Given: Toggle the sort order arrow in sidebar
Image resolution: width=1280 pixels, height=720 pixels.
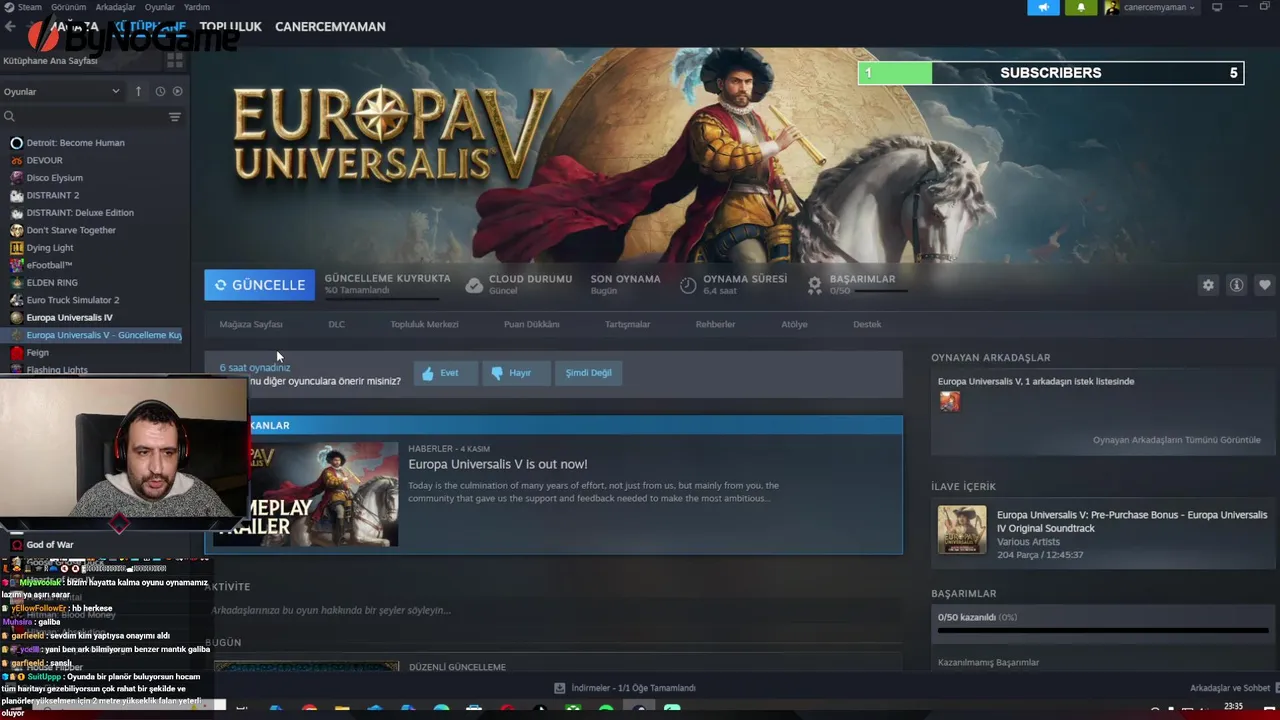Looking at the screenshot, I should tap(138, 91).
